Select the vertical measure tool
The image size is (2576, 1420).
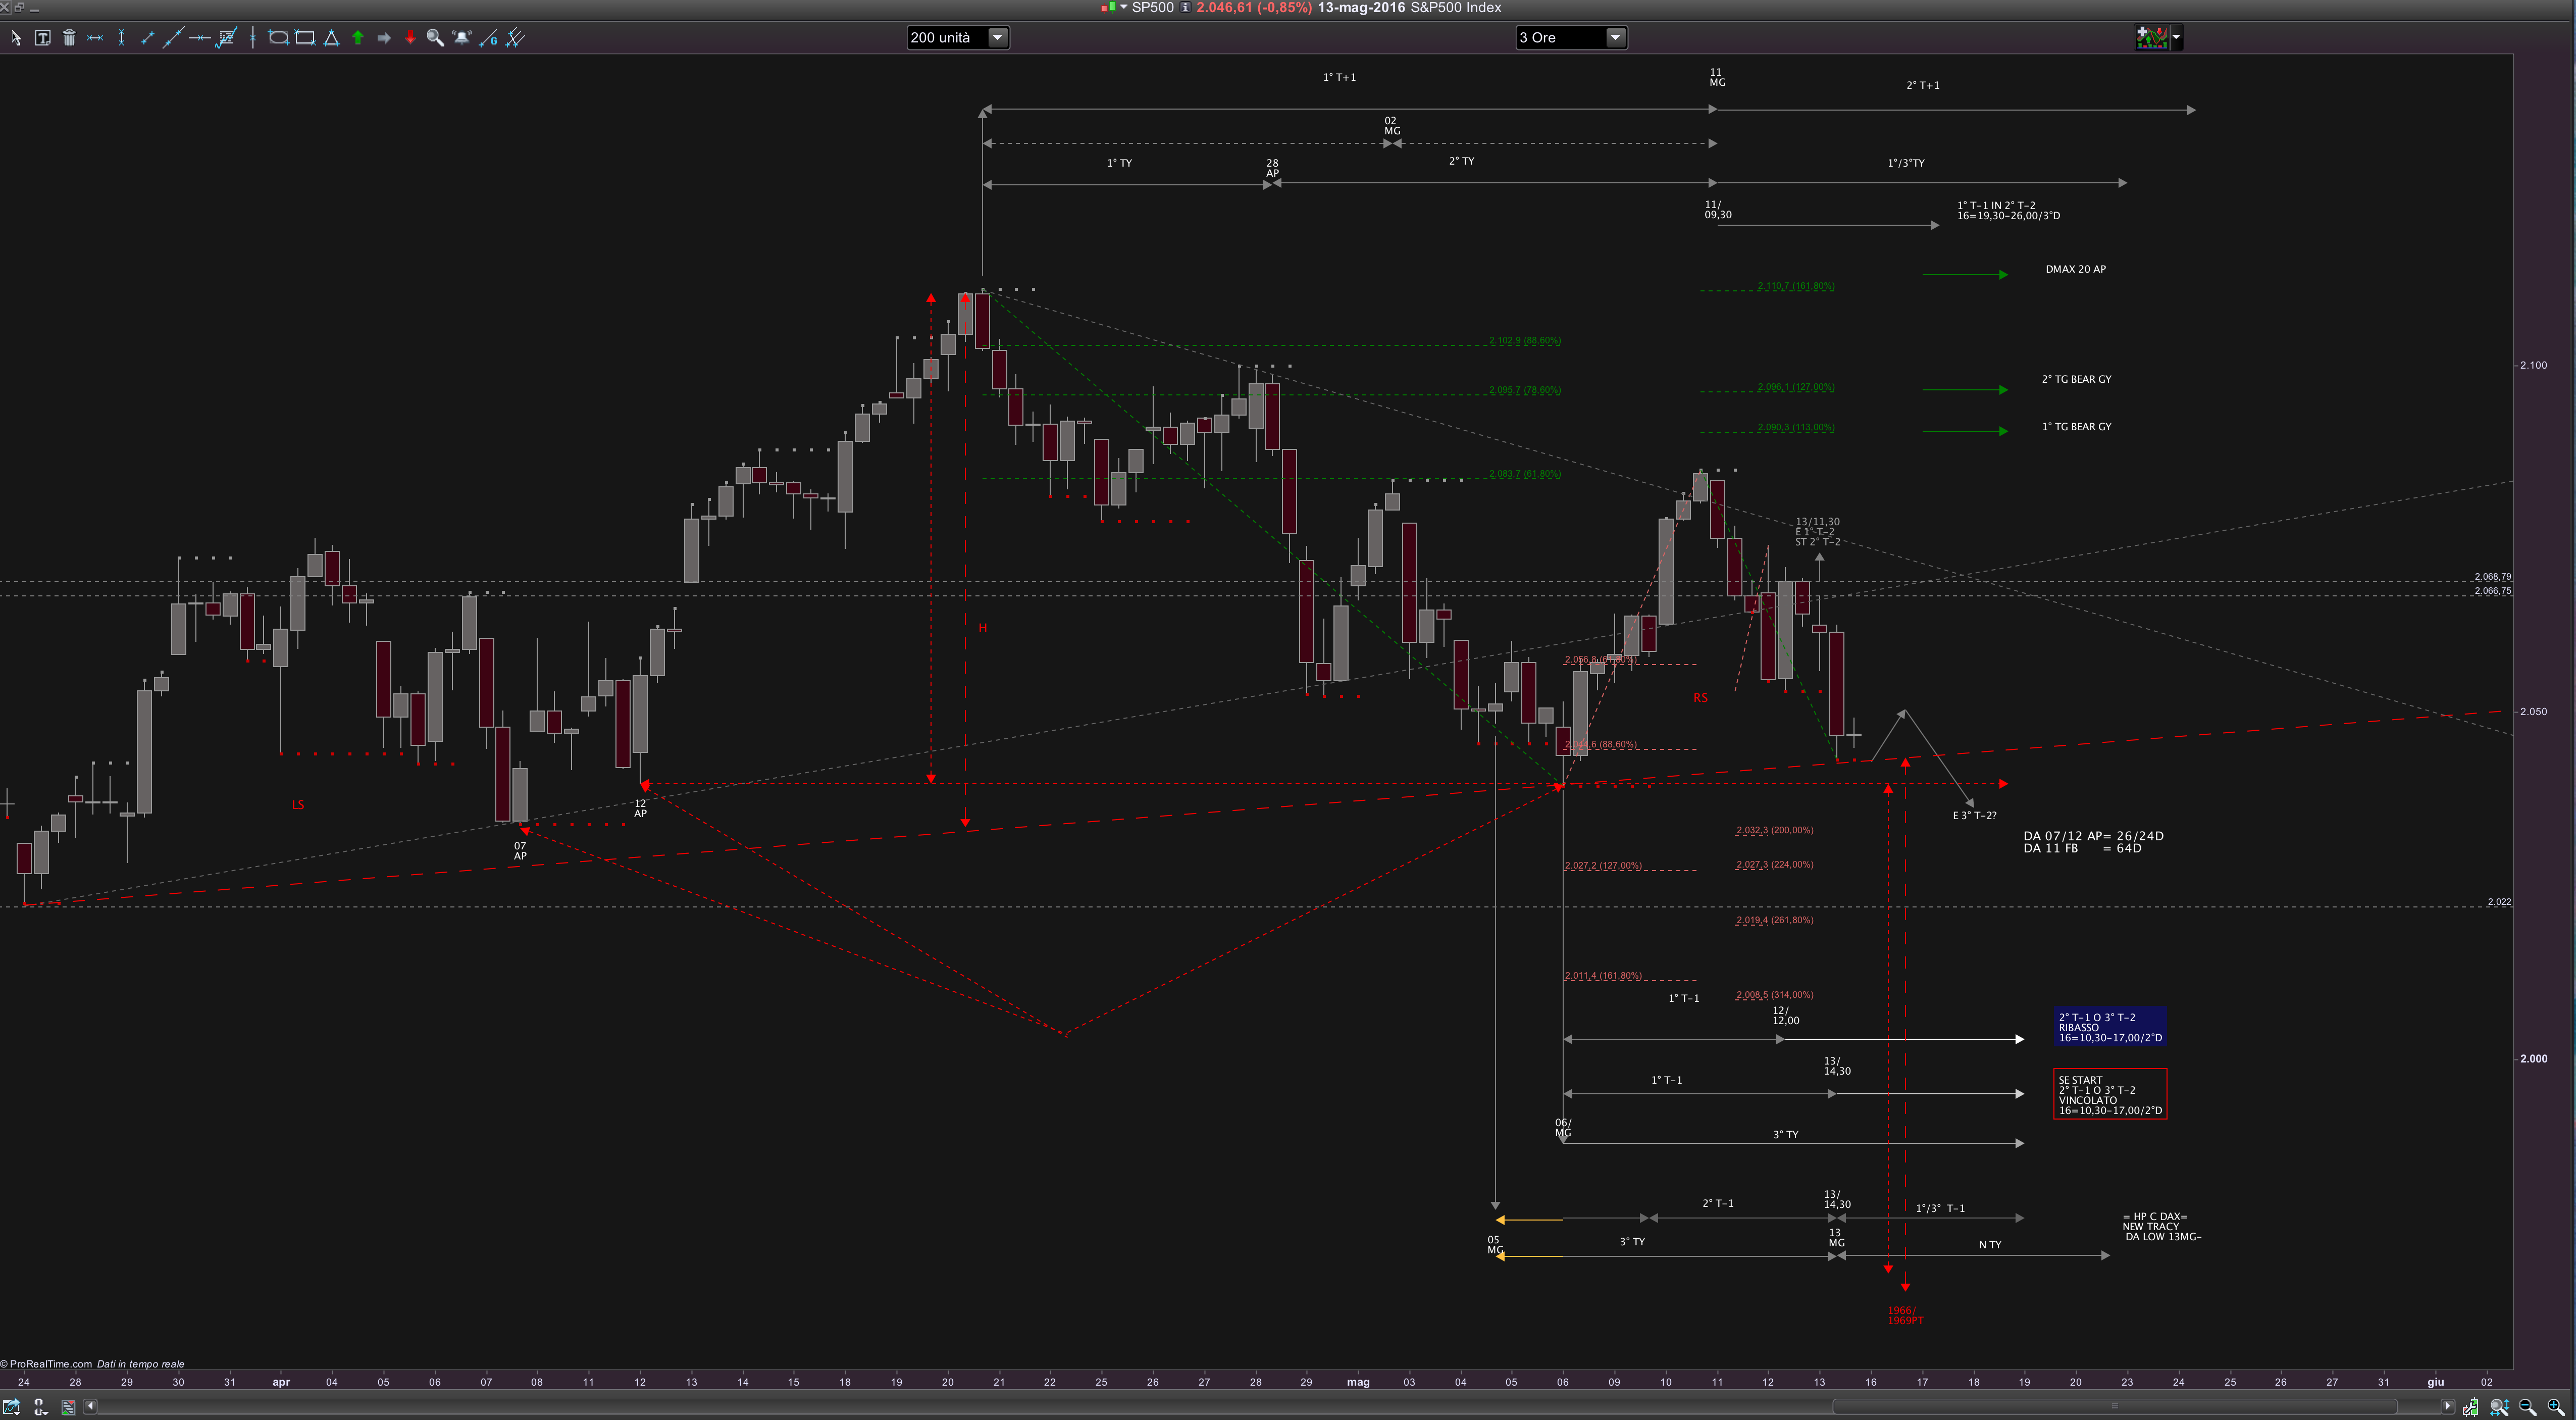tap(121, 38)
